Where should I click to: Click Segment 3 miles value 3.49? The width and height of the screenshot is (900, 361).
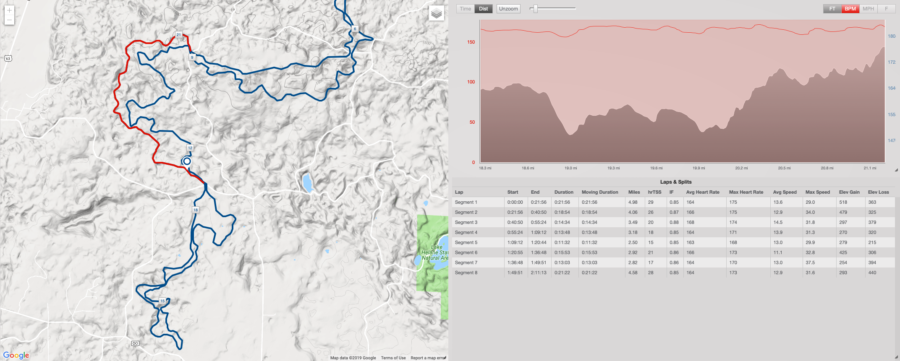[633, 222]
